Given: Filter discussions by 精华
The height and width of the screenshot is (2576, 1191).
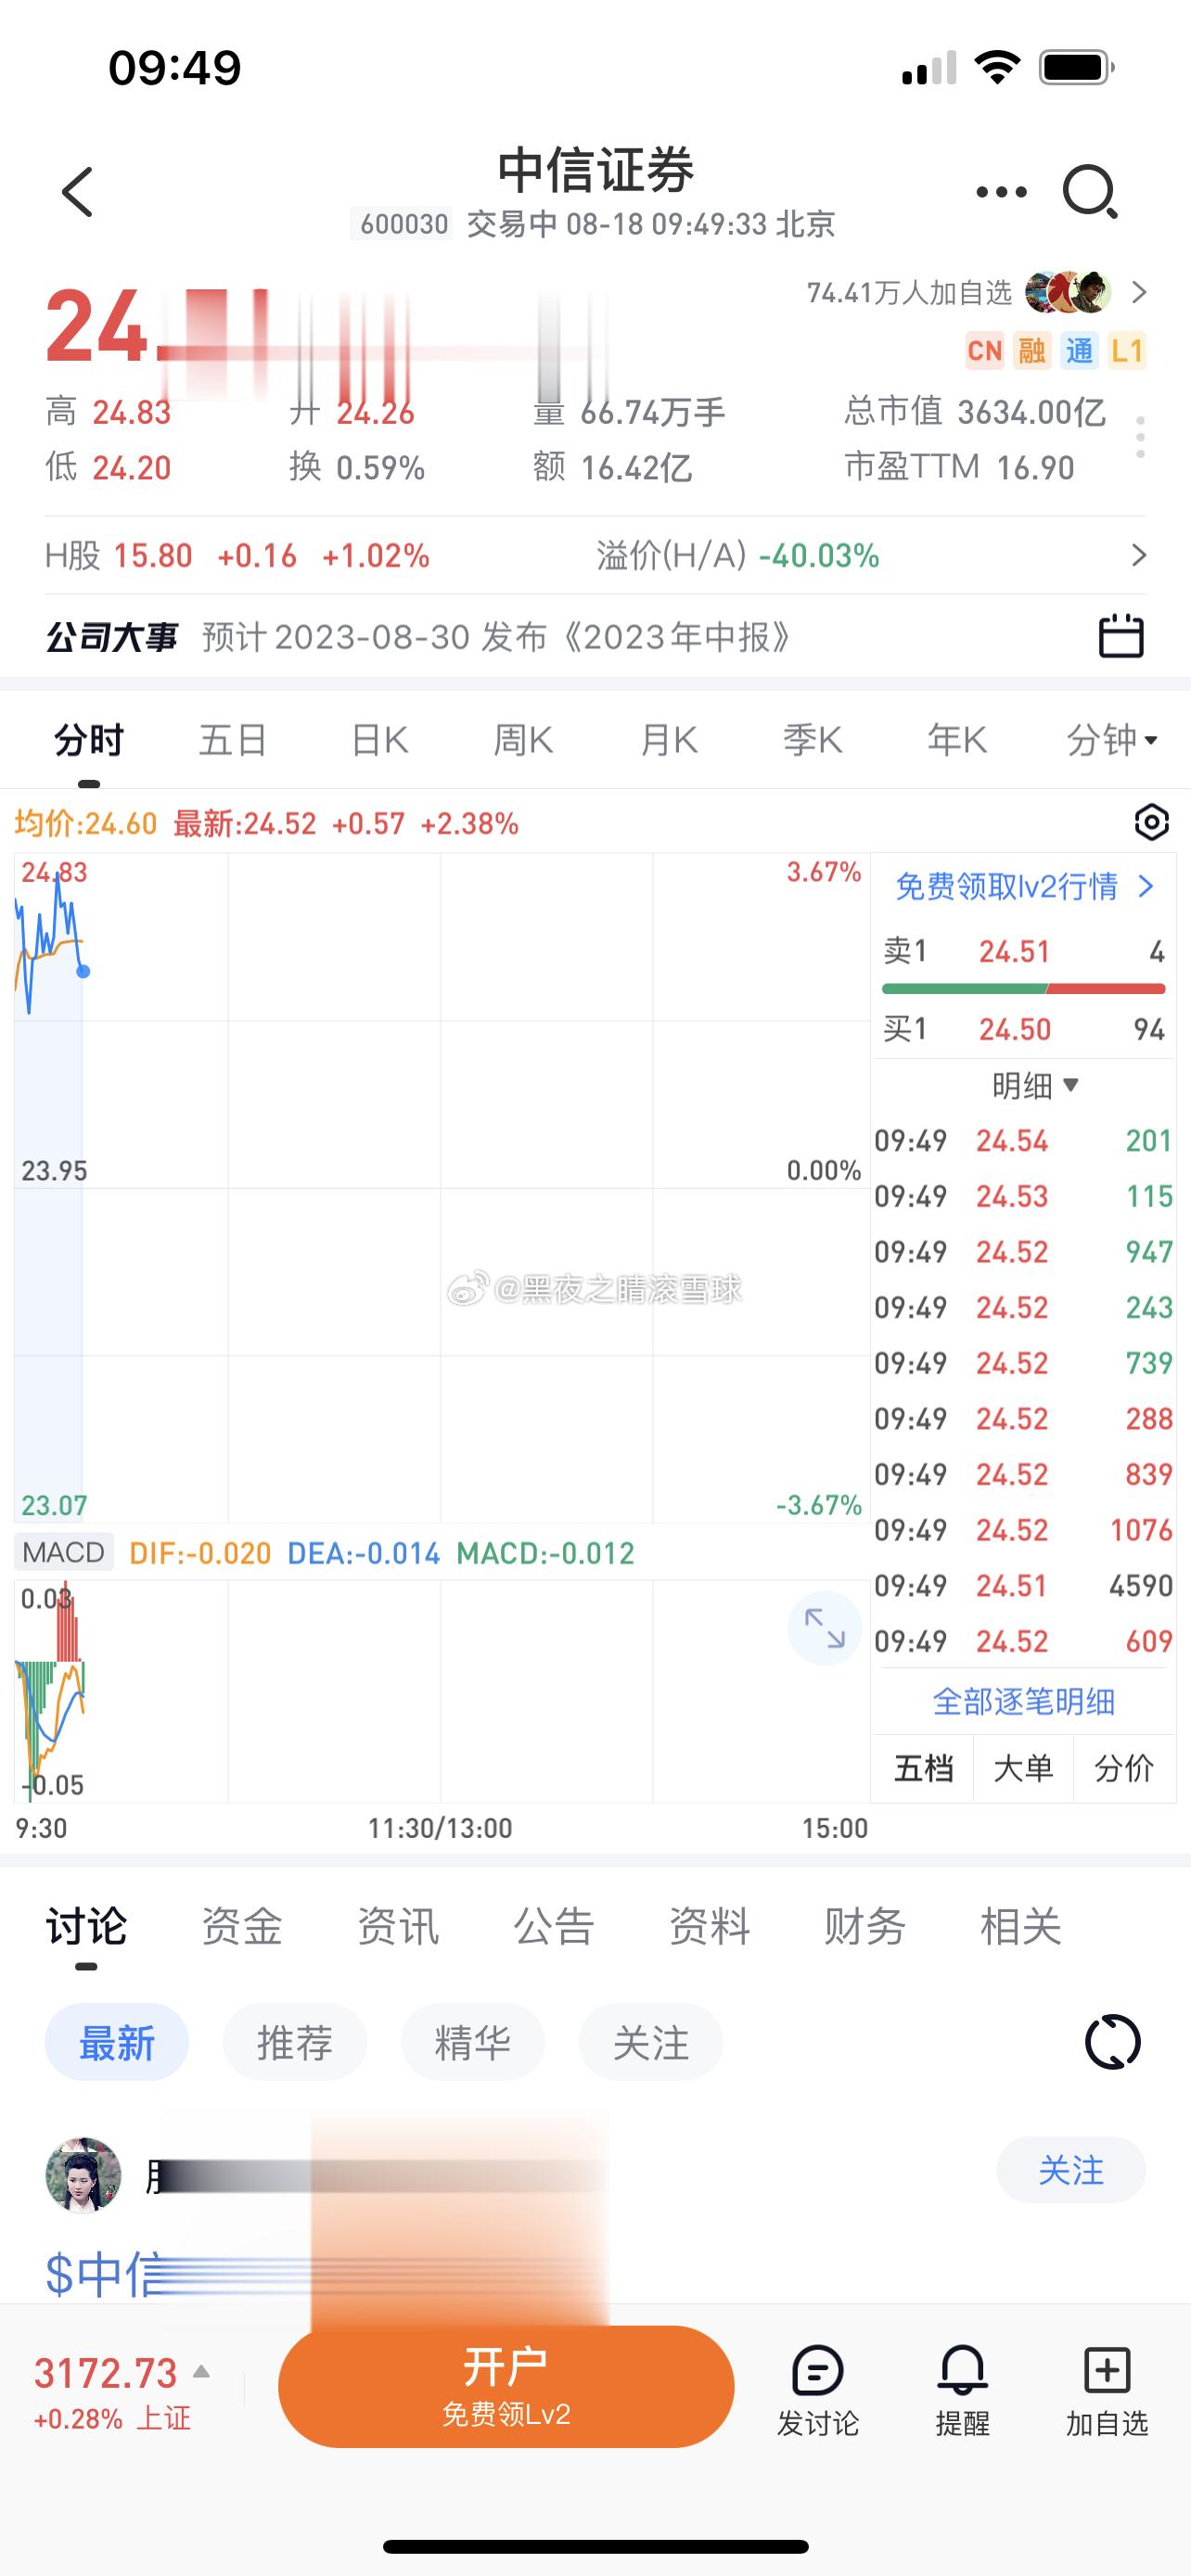Looking at the screenshot, I should tap(472, 2042).
